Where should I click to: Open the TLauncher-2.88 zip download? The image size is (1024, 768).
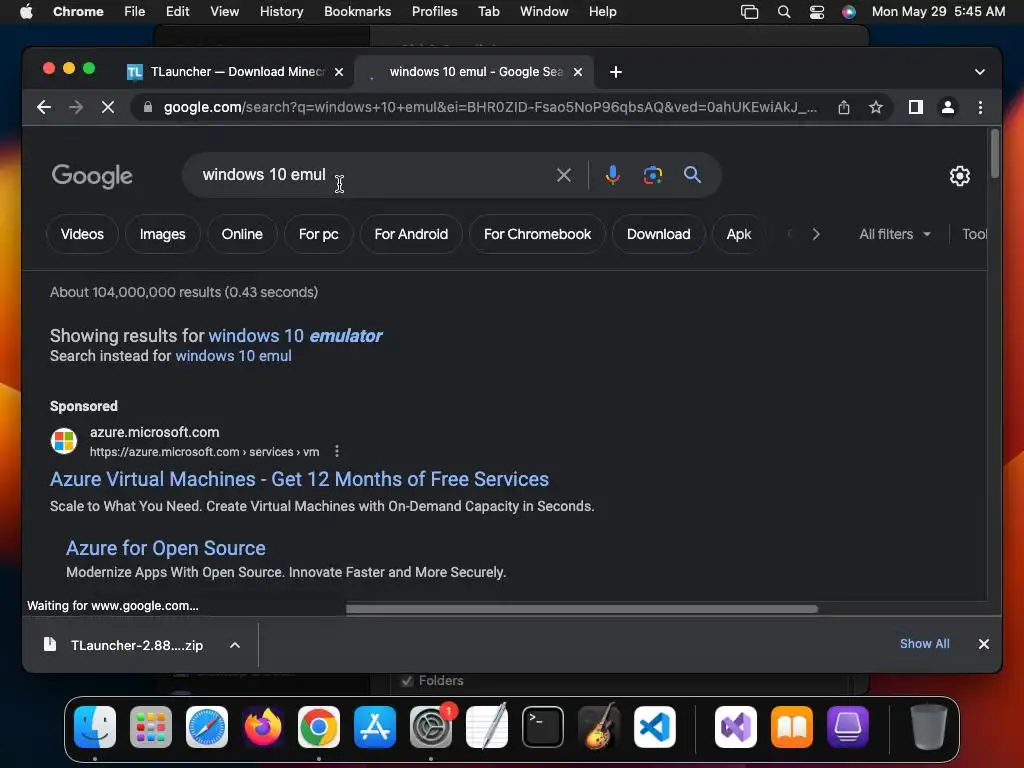(136, 645)
